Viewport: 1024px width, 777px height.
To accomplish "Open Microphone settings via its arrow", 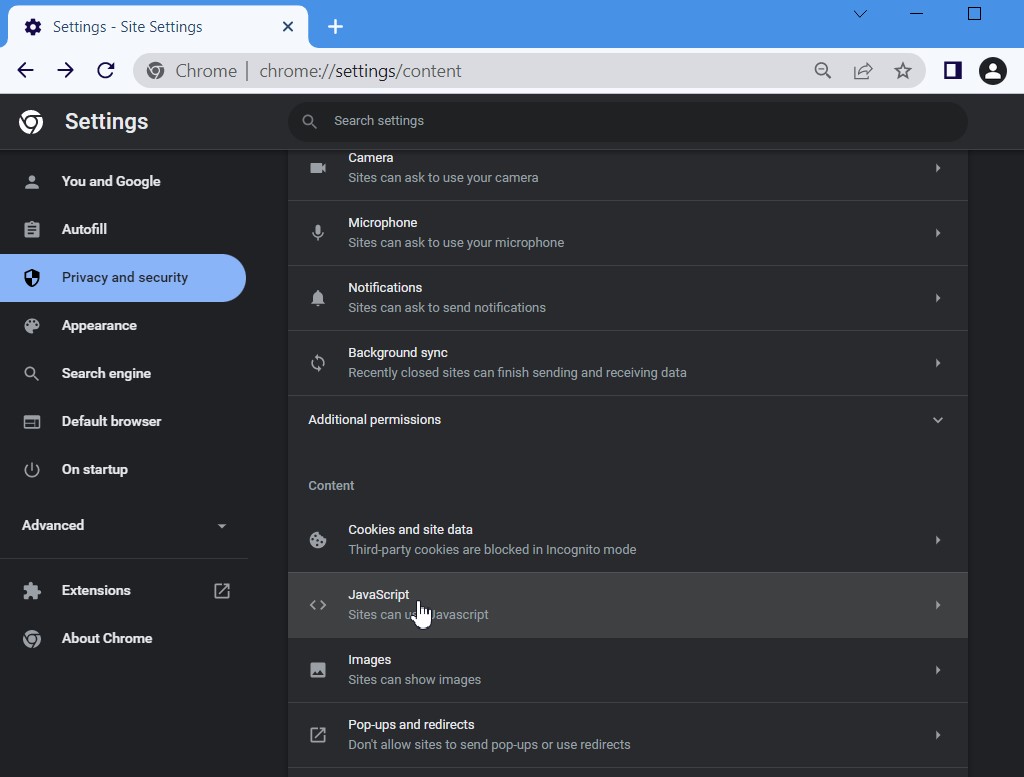I will point(938,232).
